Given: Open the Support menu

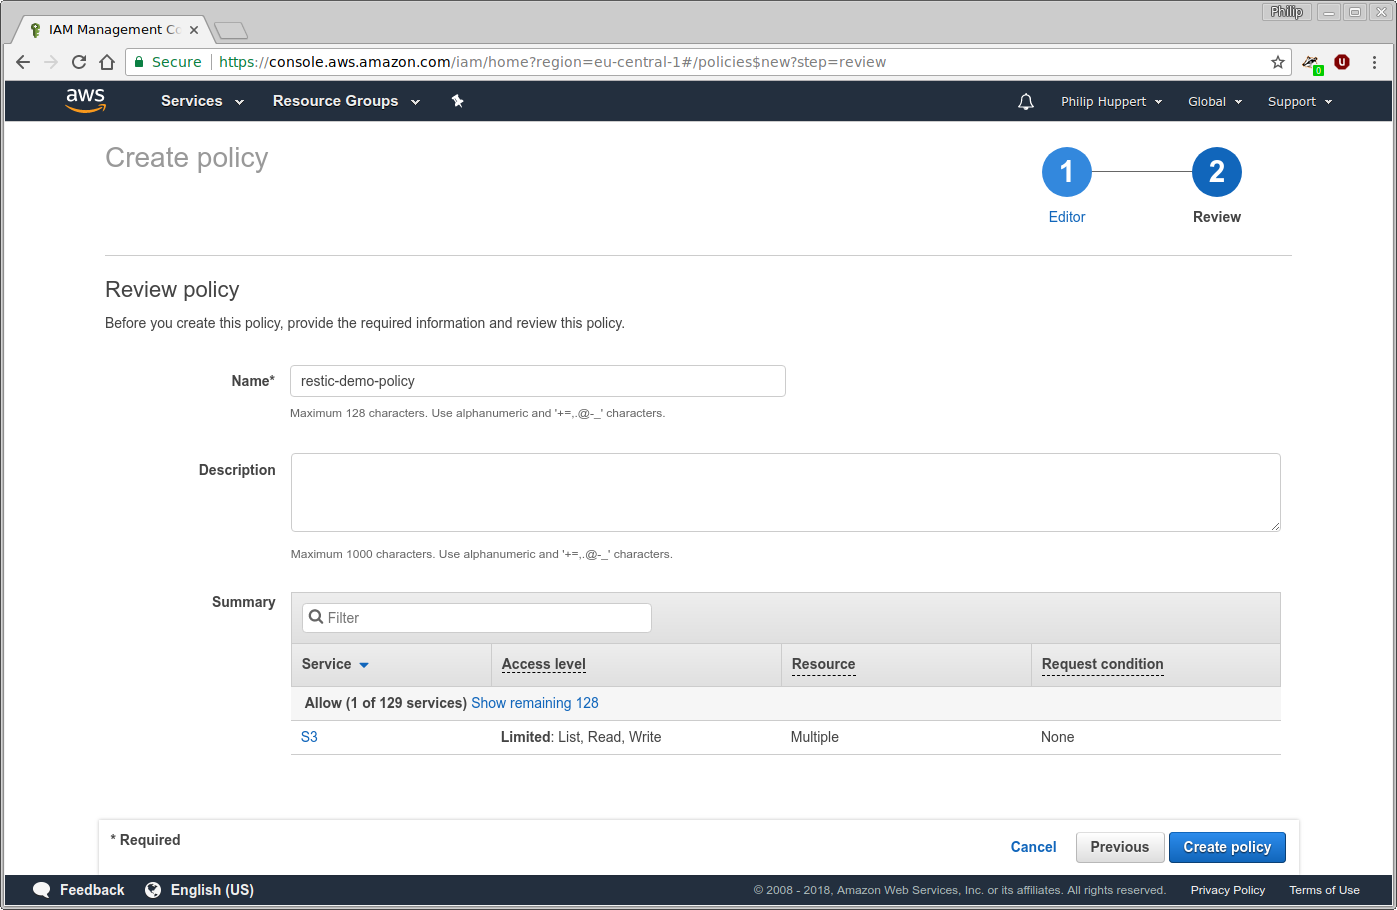Looking at the screenshot, I should 1299,102.
